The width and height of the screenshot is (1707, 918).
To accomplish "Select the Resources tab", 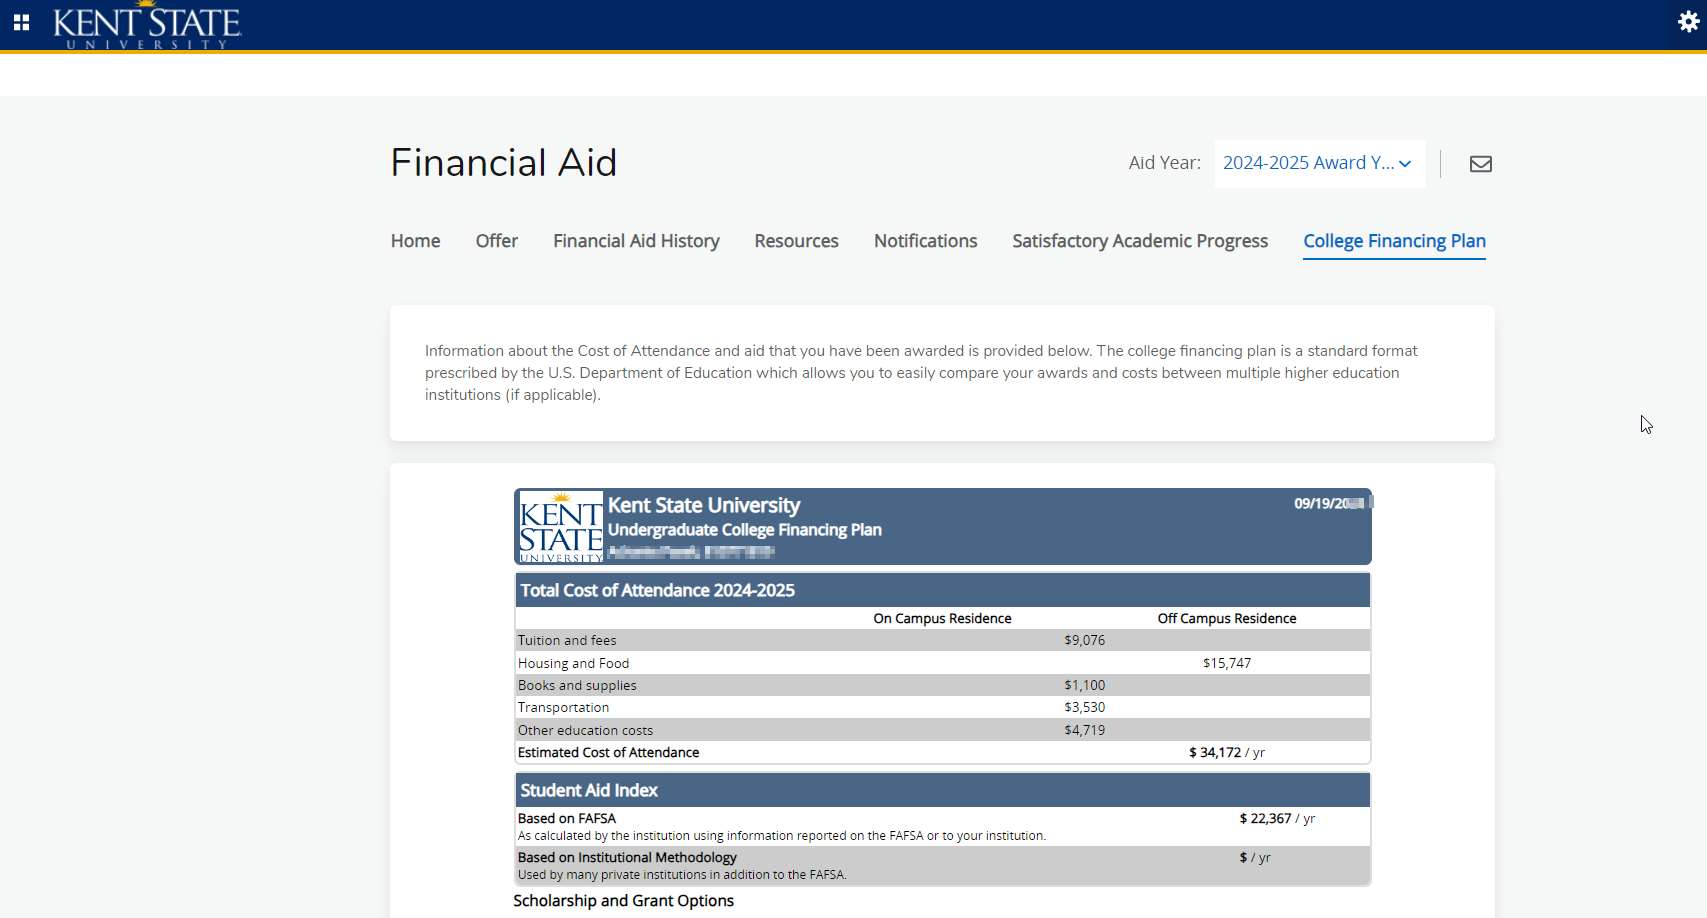I will 796,241.
